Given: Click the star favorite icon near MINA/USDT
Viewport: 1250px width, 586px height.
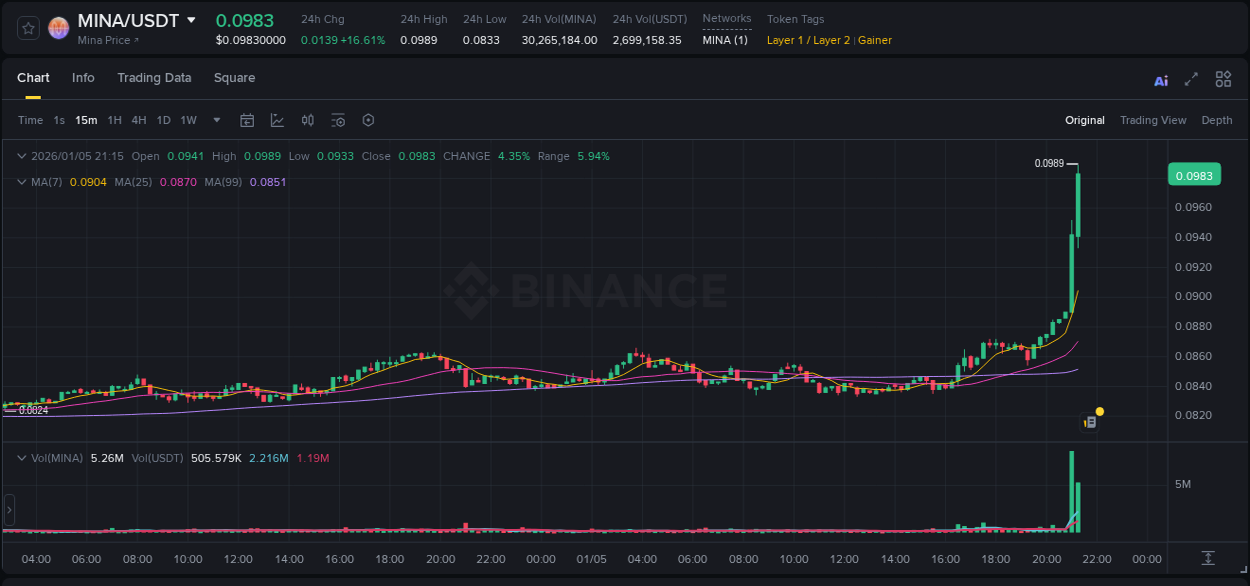Looking at the screenshot, I should 27,27.
